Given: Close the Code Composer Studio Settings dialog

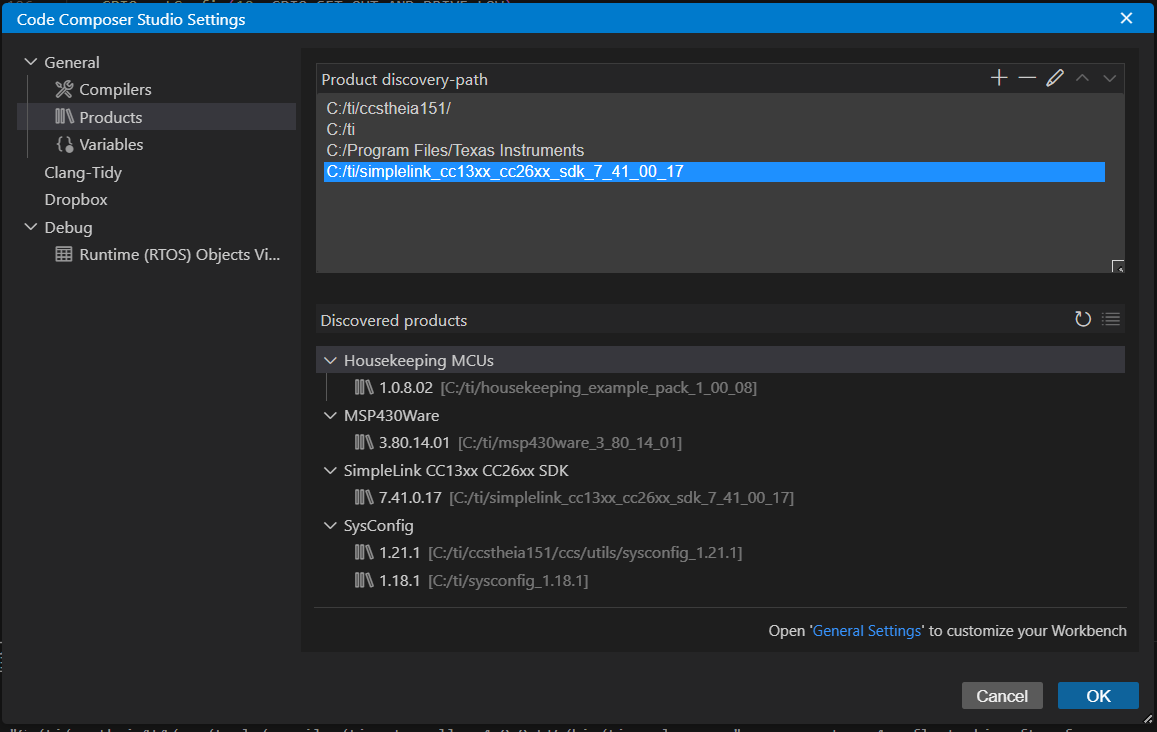Looking at the screenshot, I should (1126, 18).
